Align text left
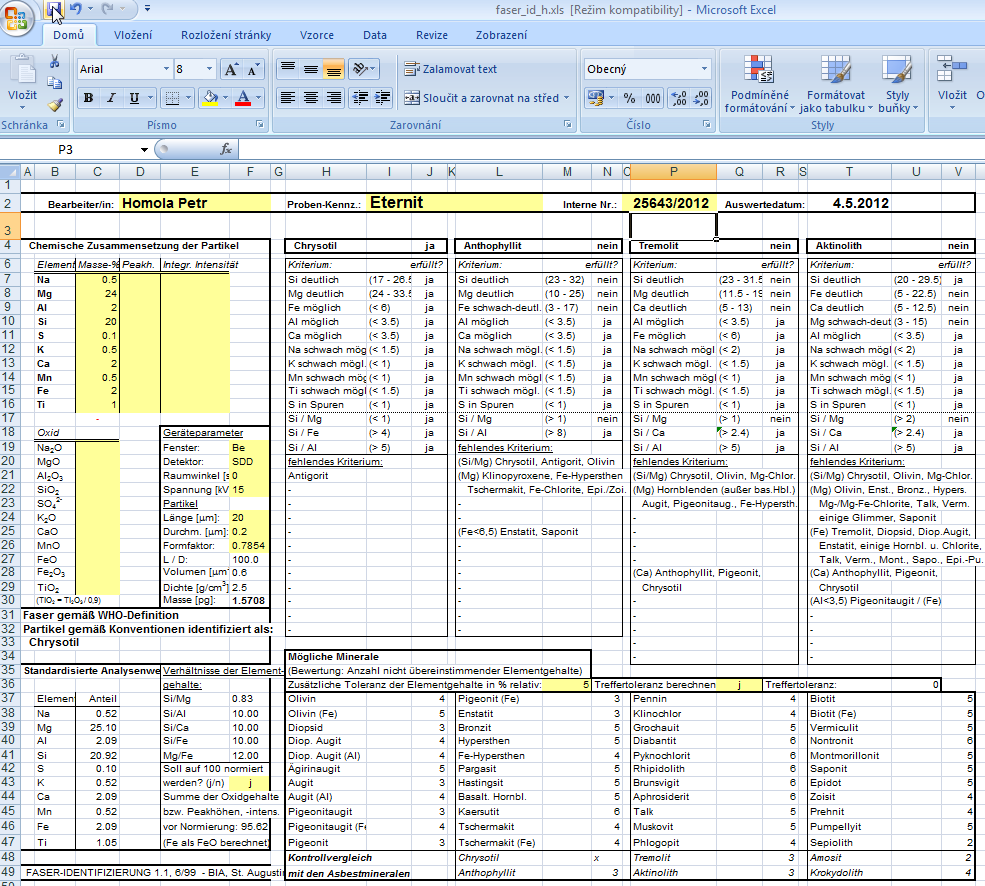The width and height of the screenshot is (985, 886). point(288,97)
